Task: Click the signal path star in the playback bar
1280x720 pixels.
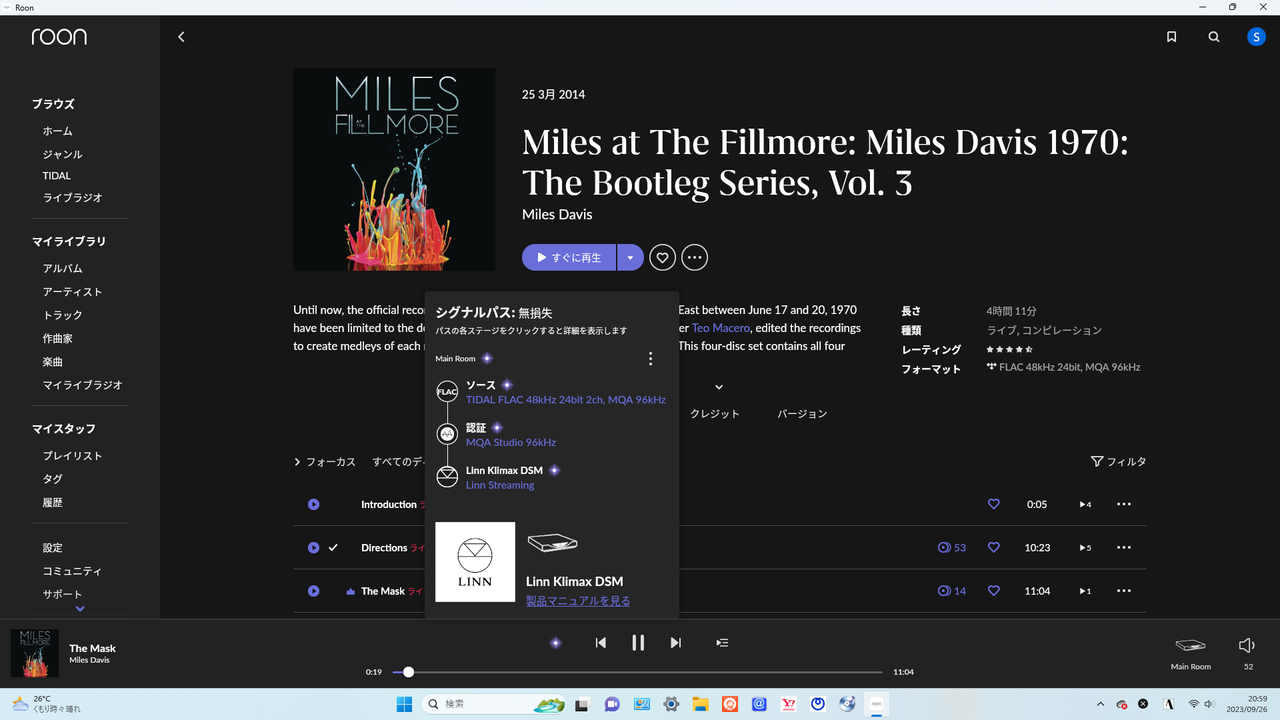Action: 555,643
